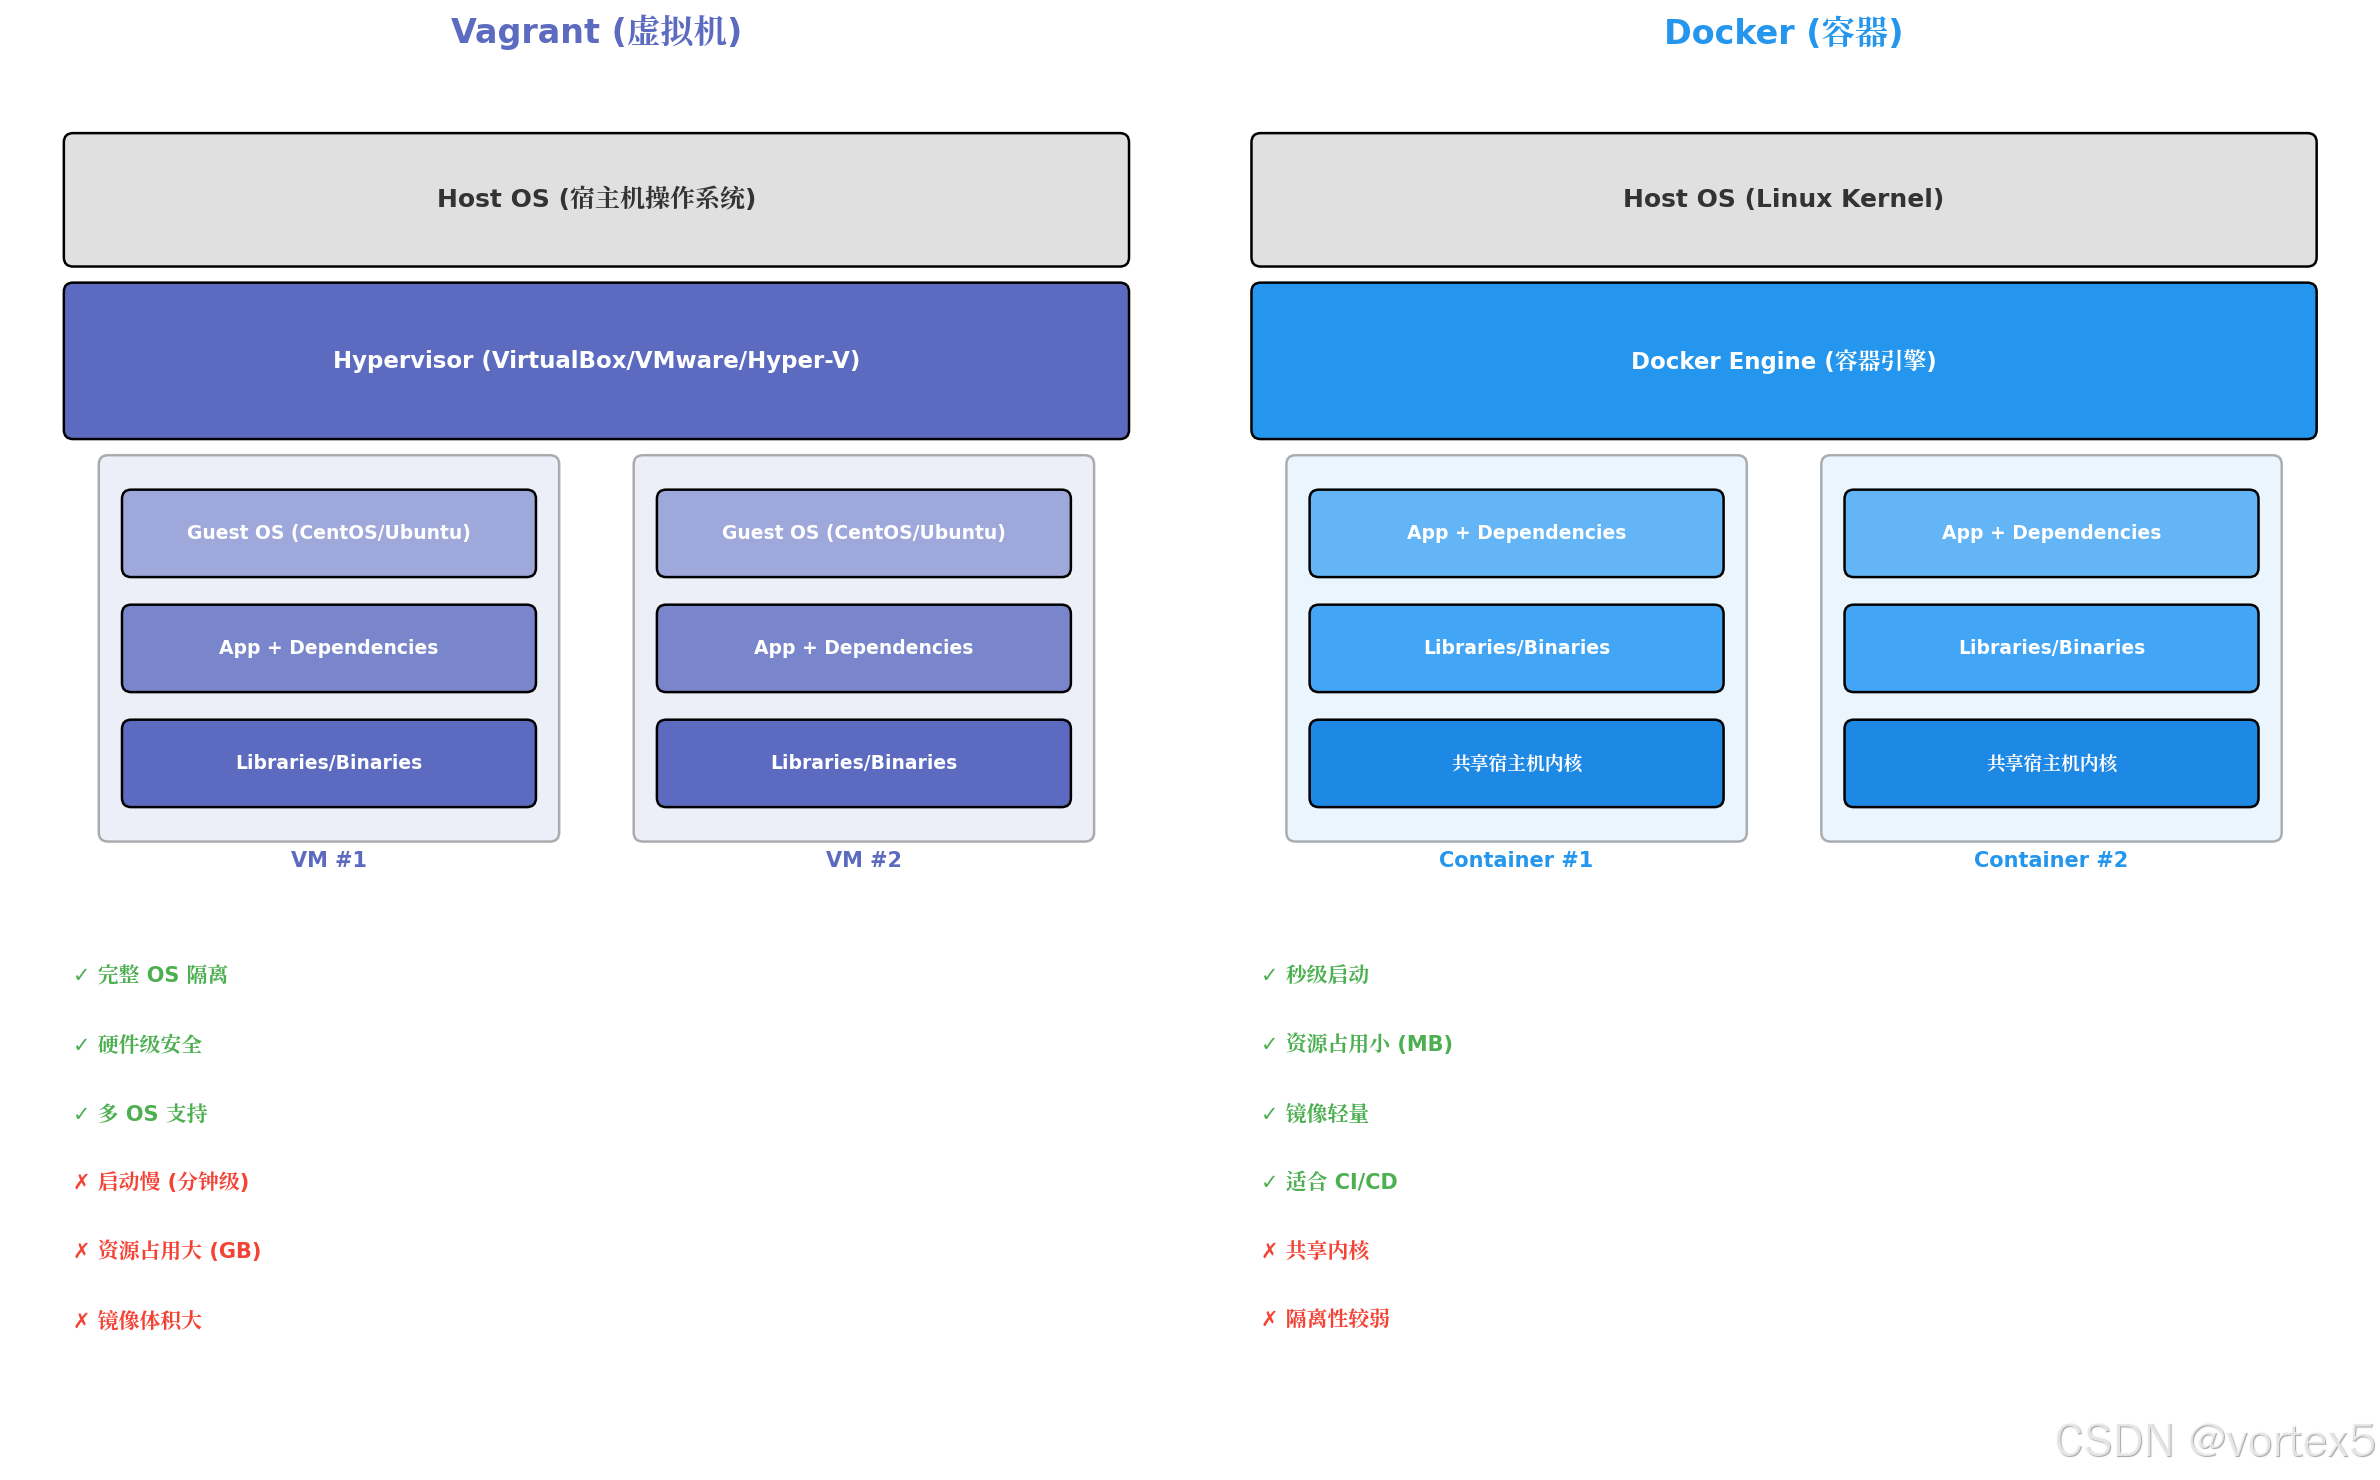Select the "资源占用大 (GB)" drawback line
This screenshot has width=2380, height=1480.
point(167,1251)
